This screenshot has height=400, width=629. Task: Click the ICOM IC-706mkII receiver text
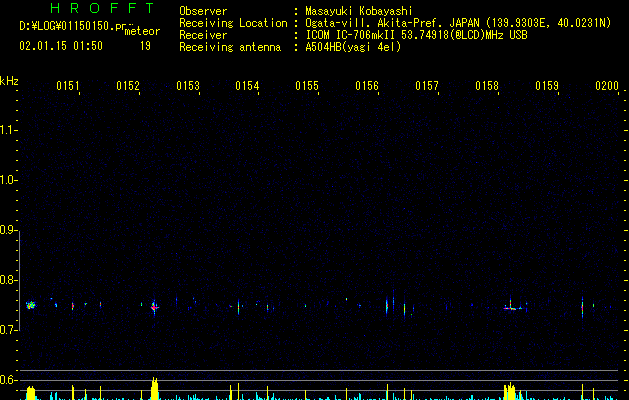coord(416,35)
